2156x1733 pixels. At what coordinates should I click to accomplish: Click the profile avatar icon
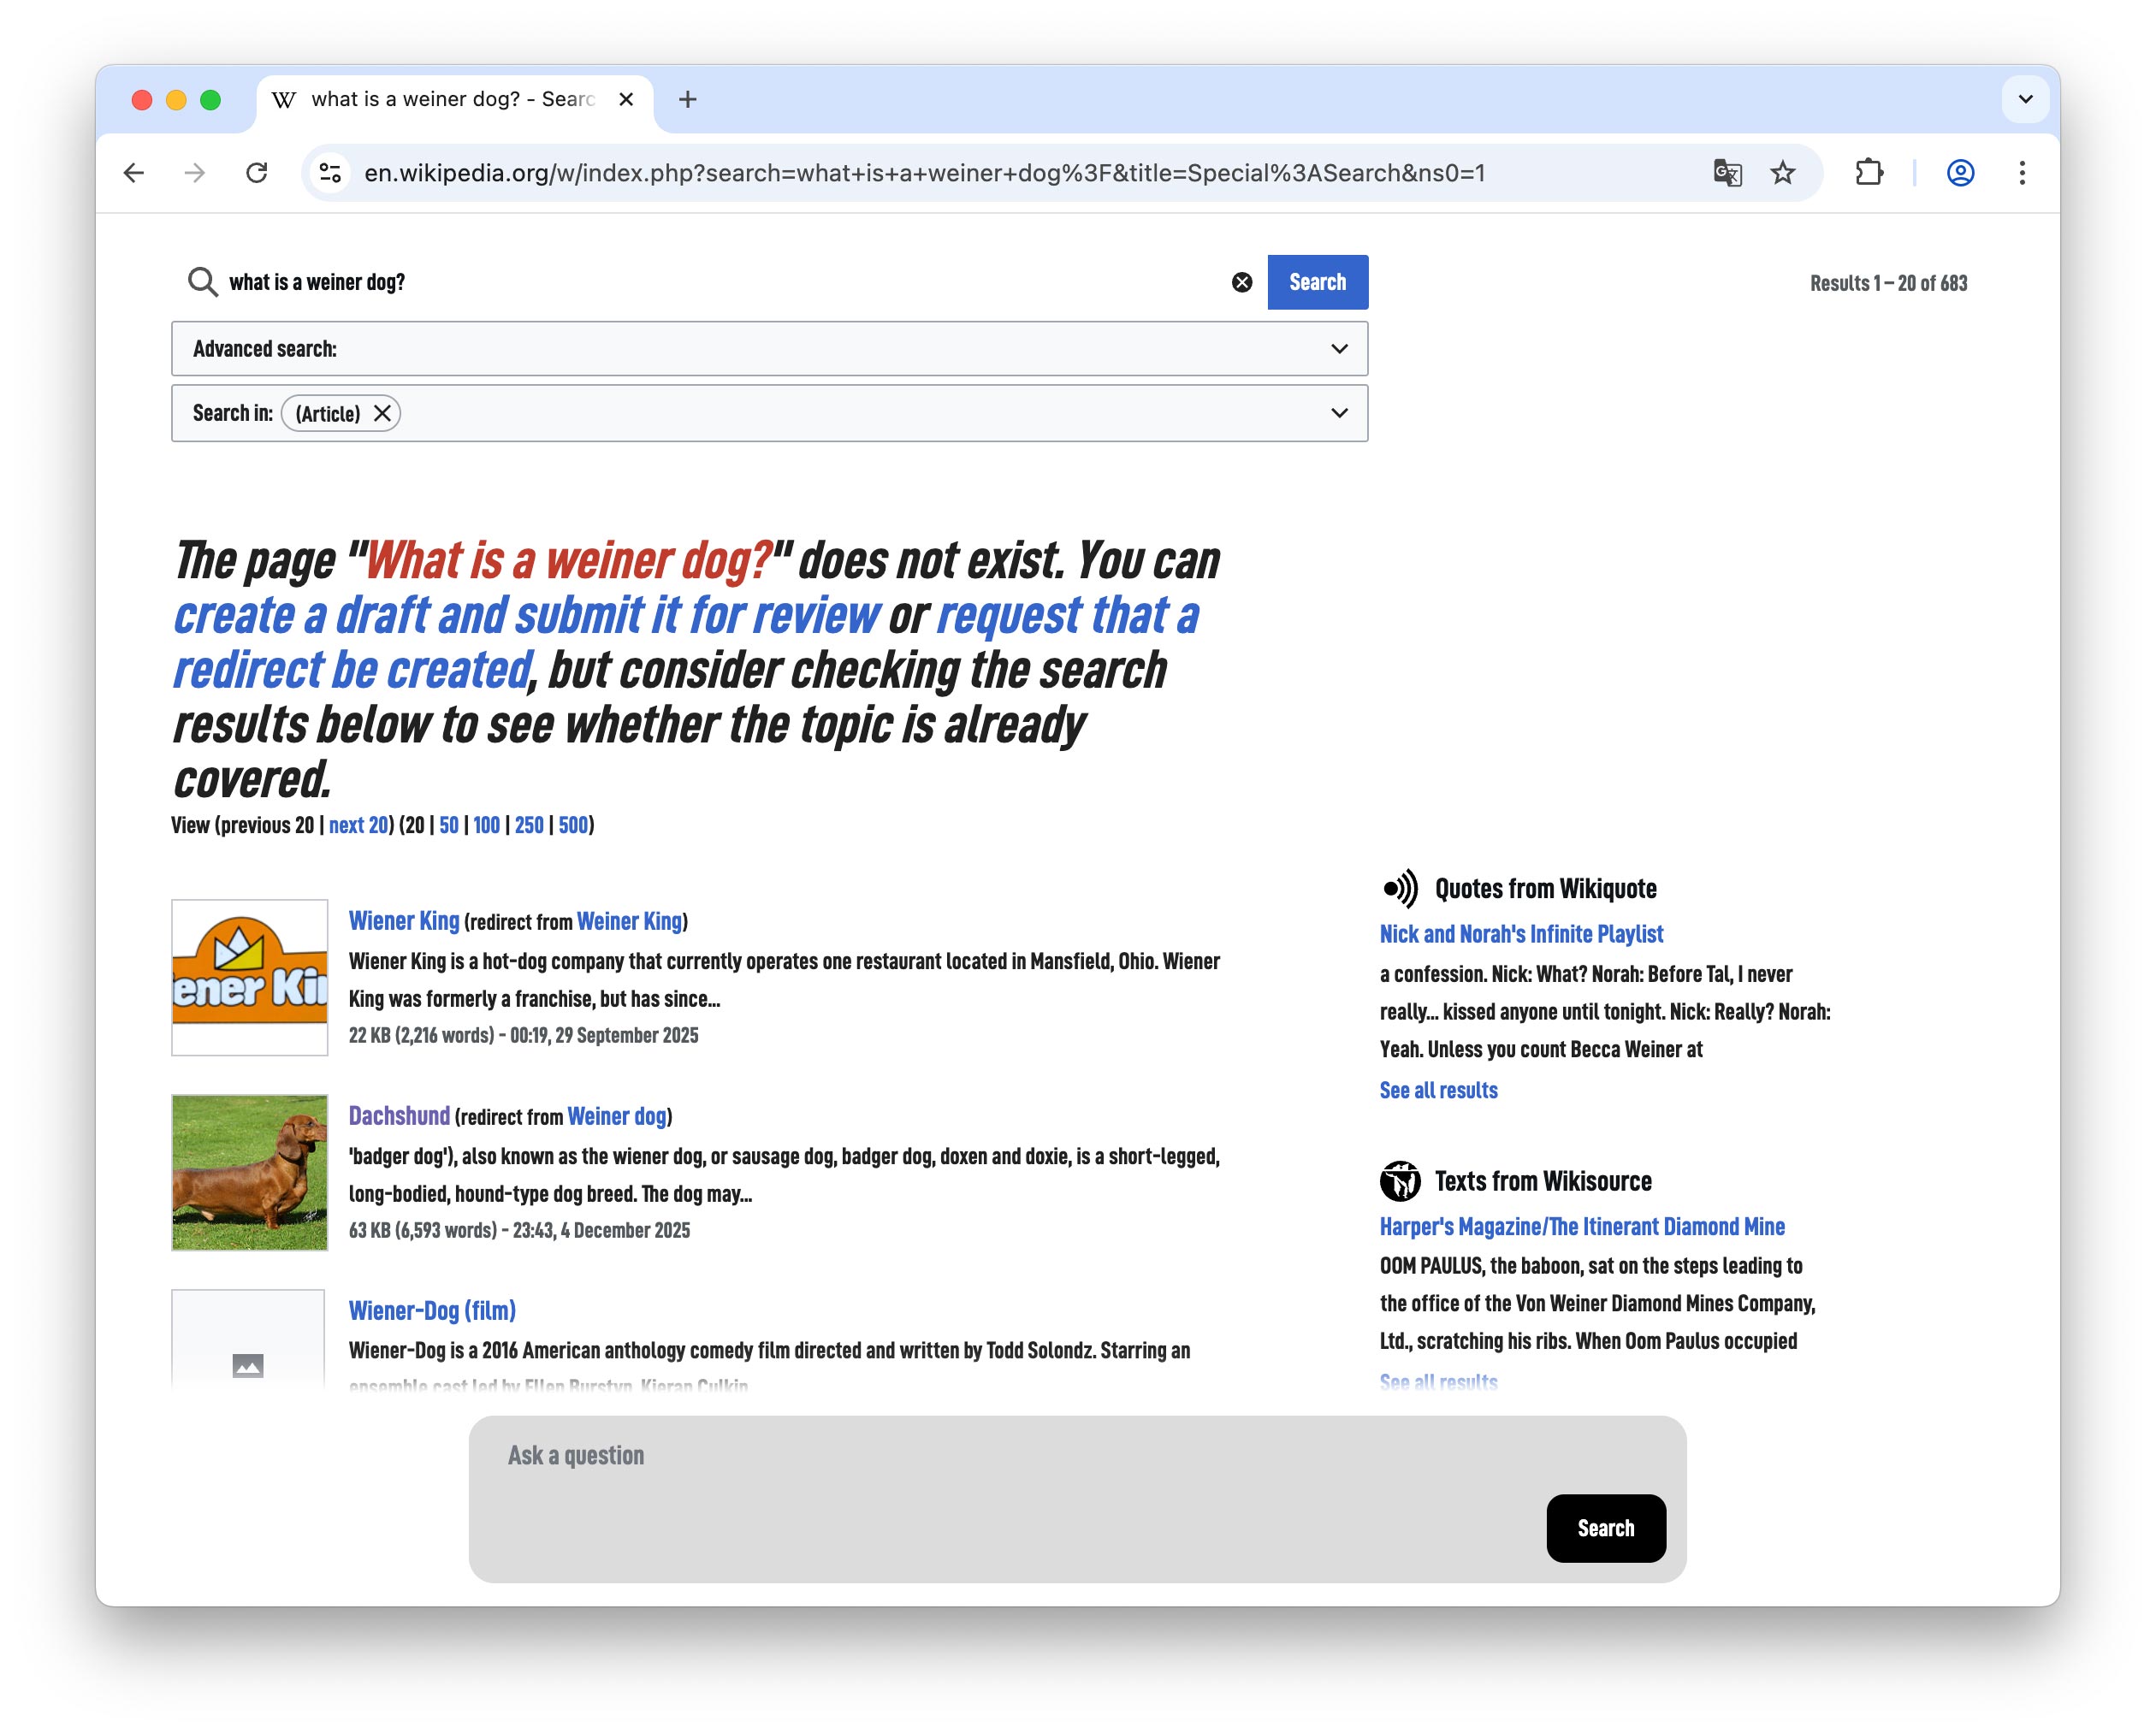click(1959, 173)
